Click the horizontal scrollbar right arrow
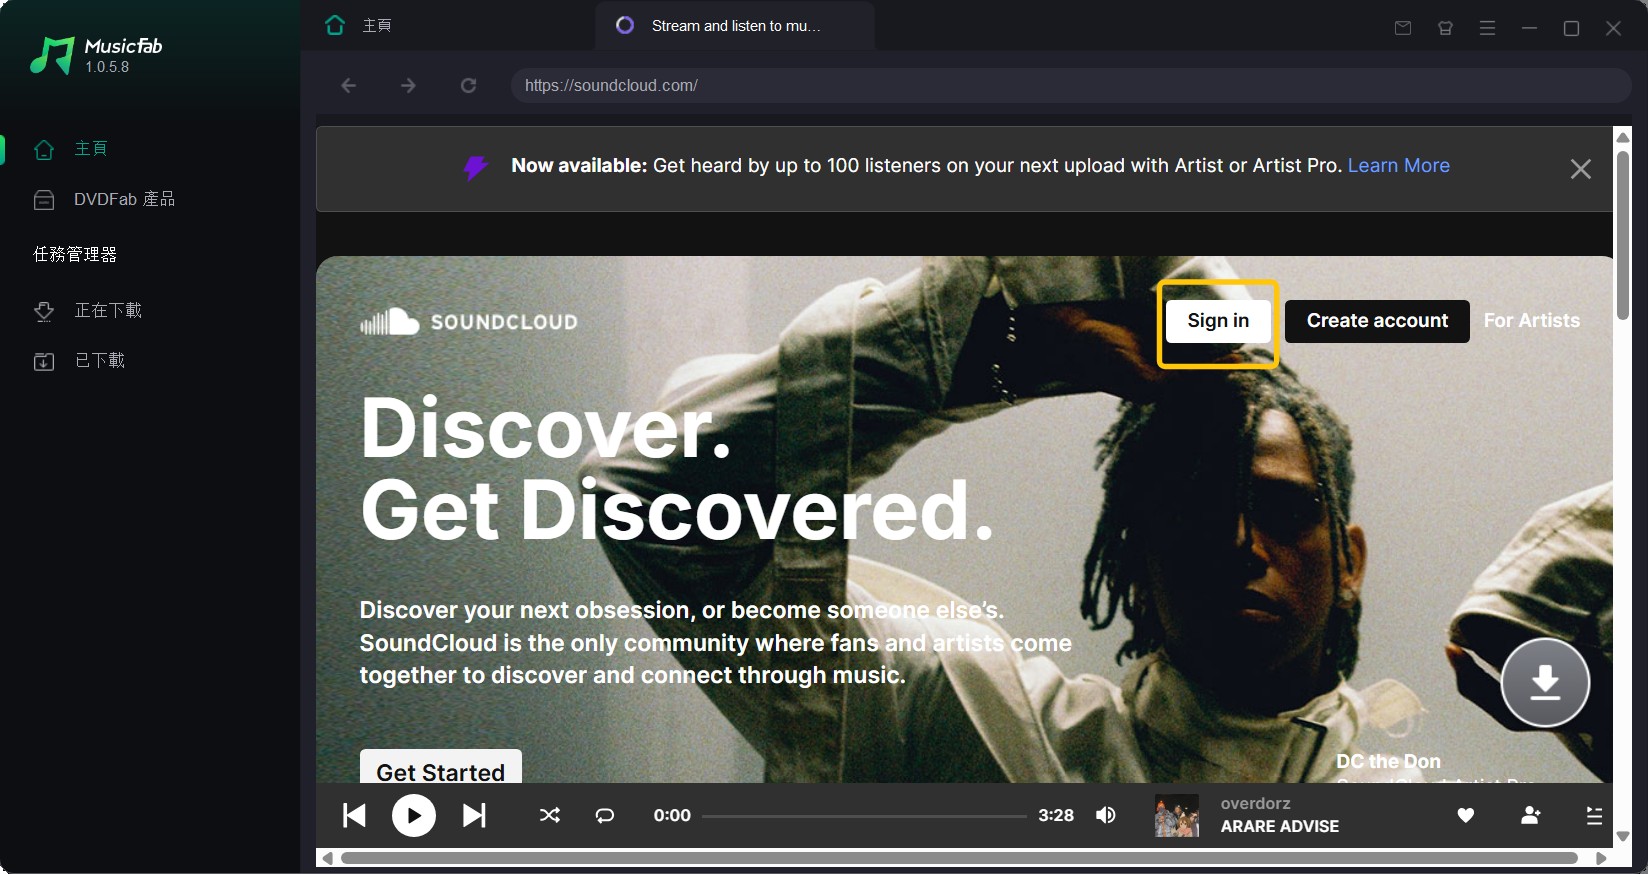 1601,858
